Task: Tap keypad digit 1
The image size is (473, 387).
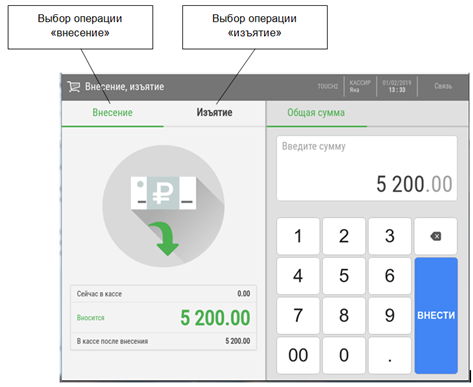Action: 298,236
